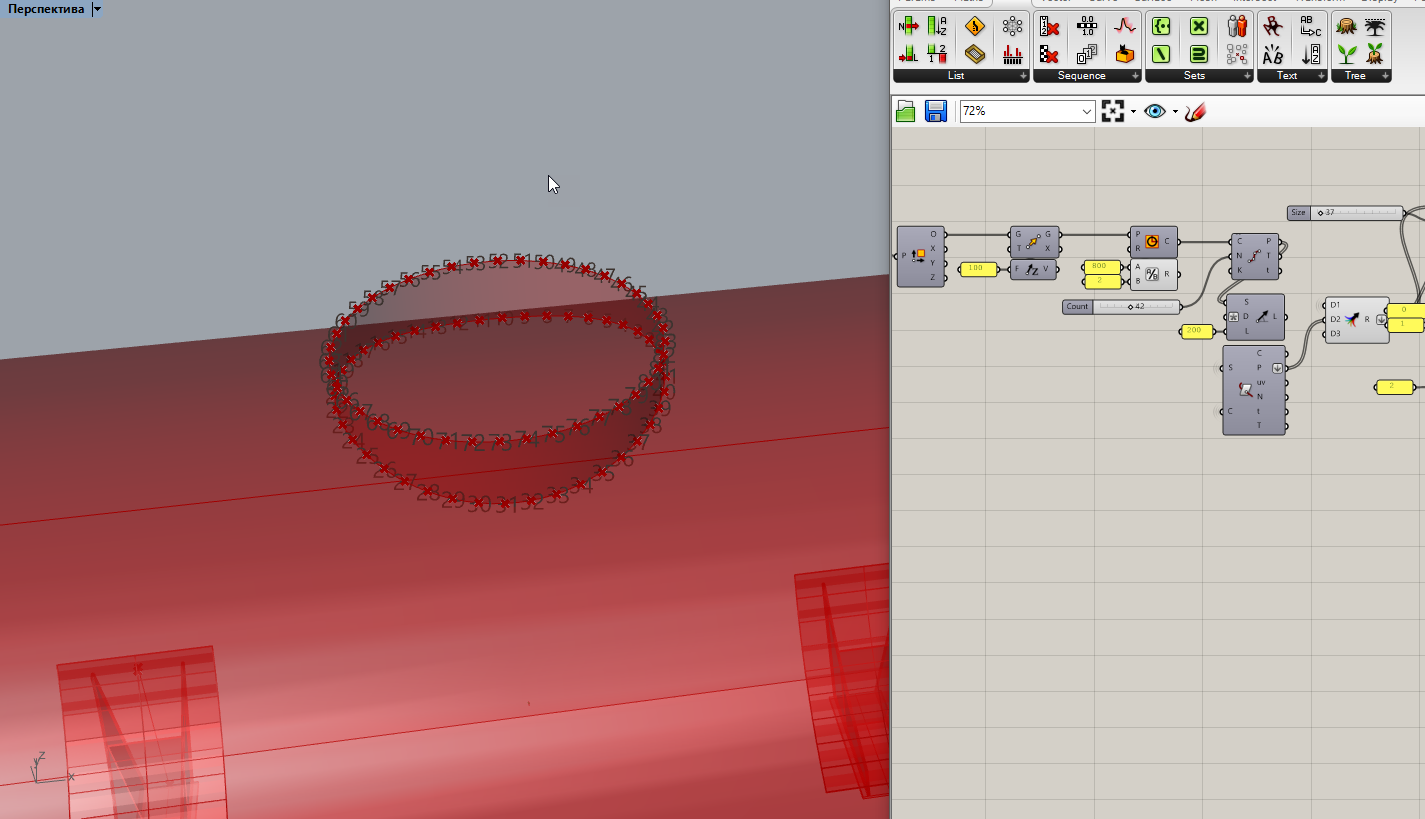Select the Flatten Tree palm icon with dashed line
Viewport: 1425px width, 819px height.
pos(1376,27)
